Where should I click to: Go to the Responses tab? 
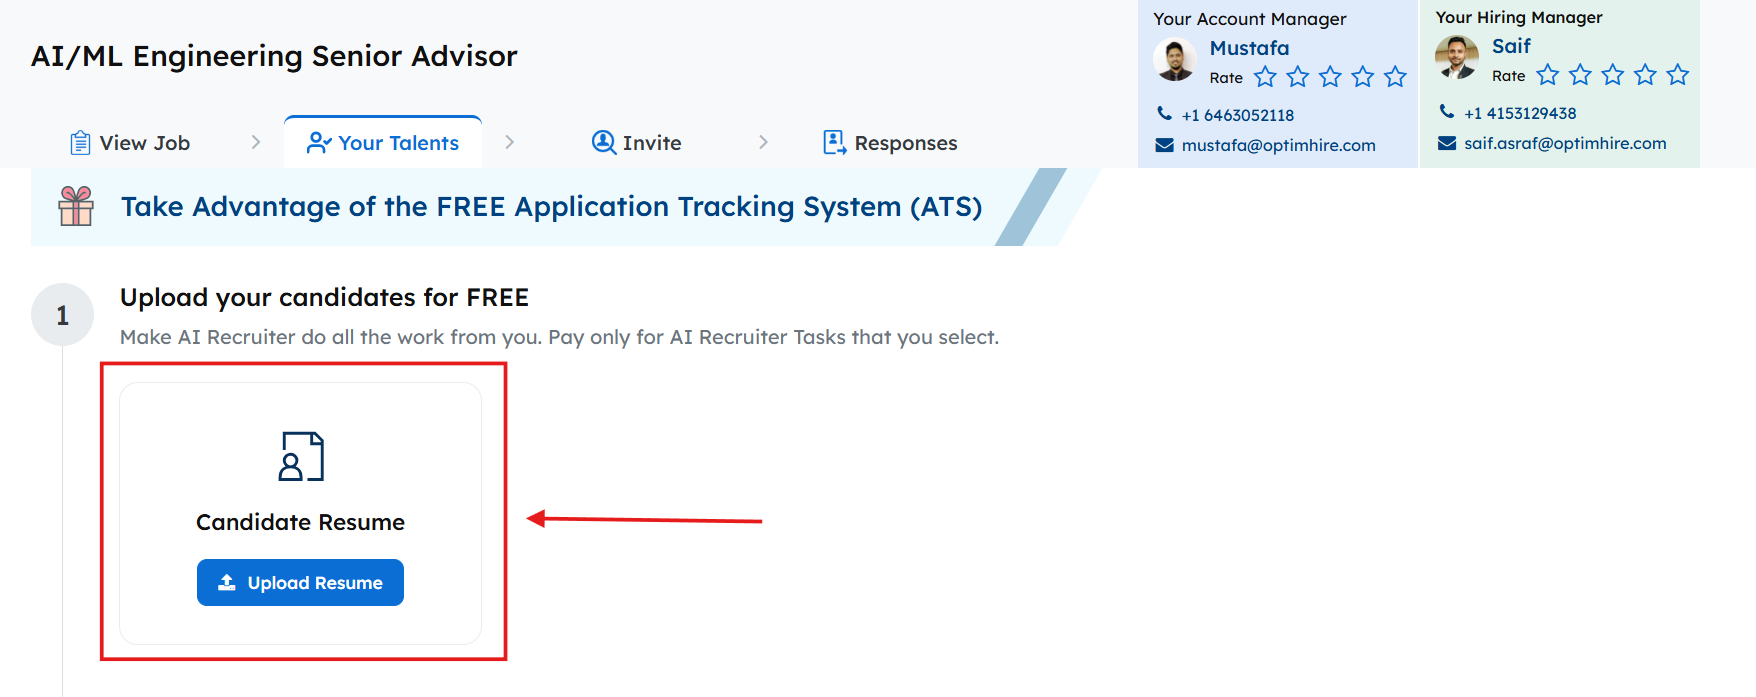(x=890, y=143)
